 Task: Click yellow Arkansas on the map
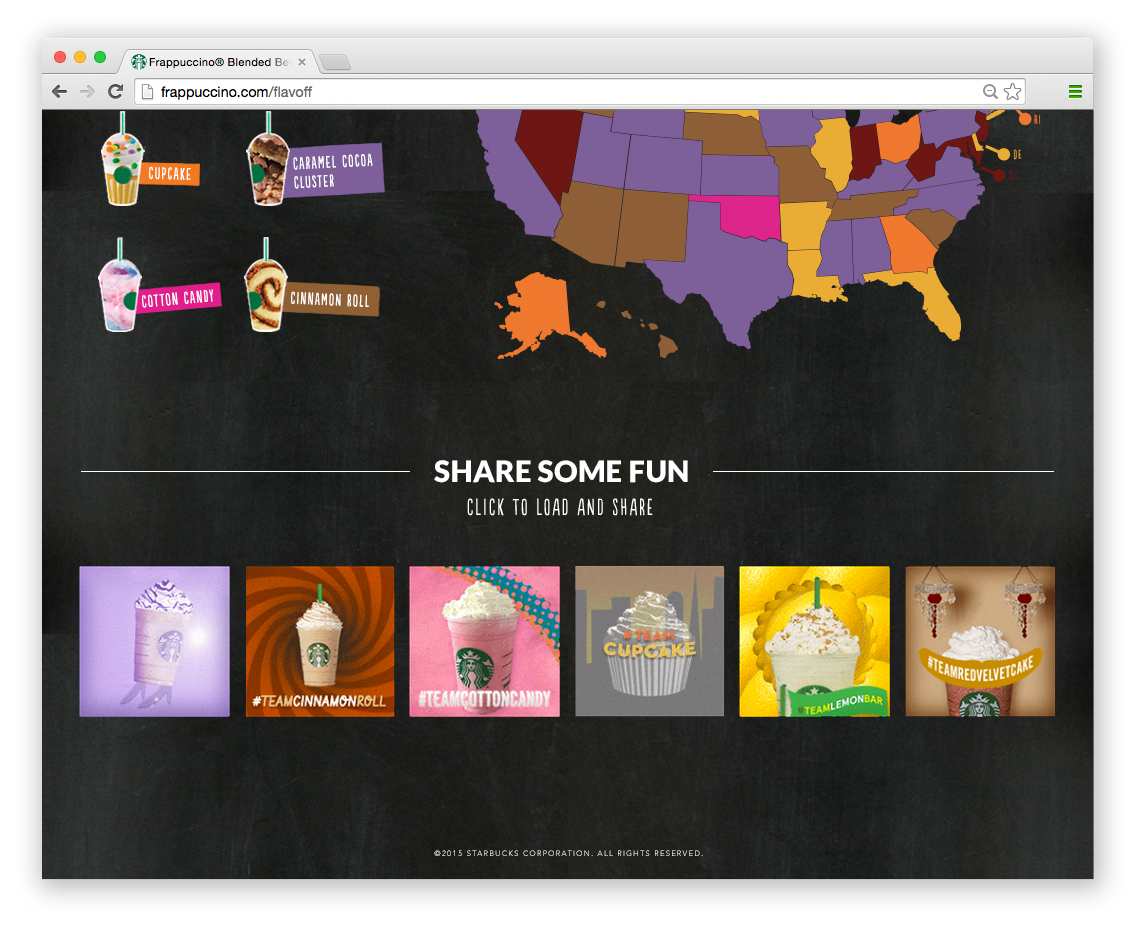tap(804, 225)
